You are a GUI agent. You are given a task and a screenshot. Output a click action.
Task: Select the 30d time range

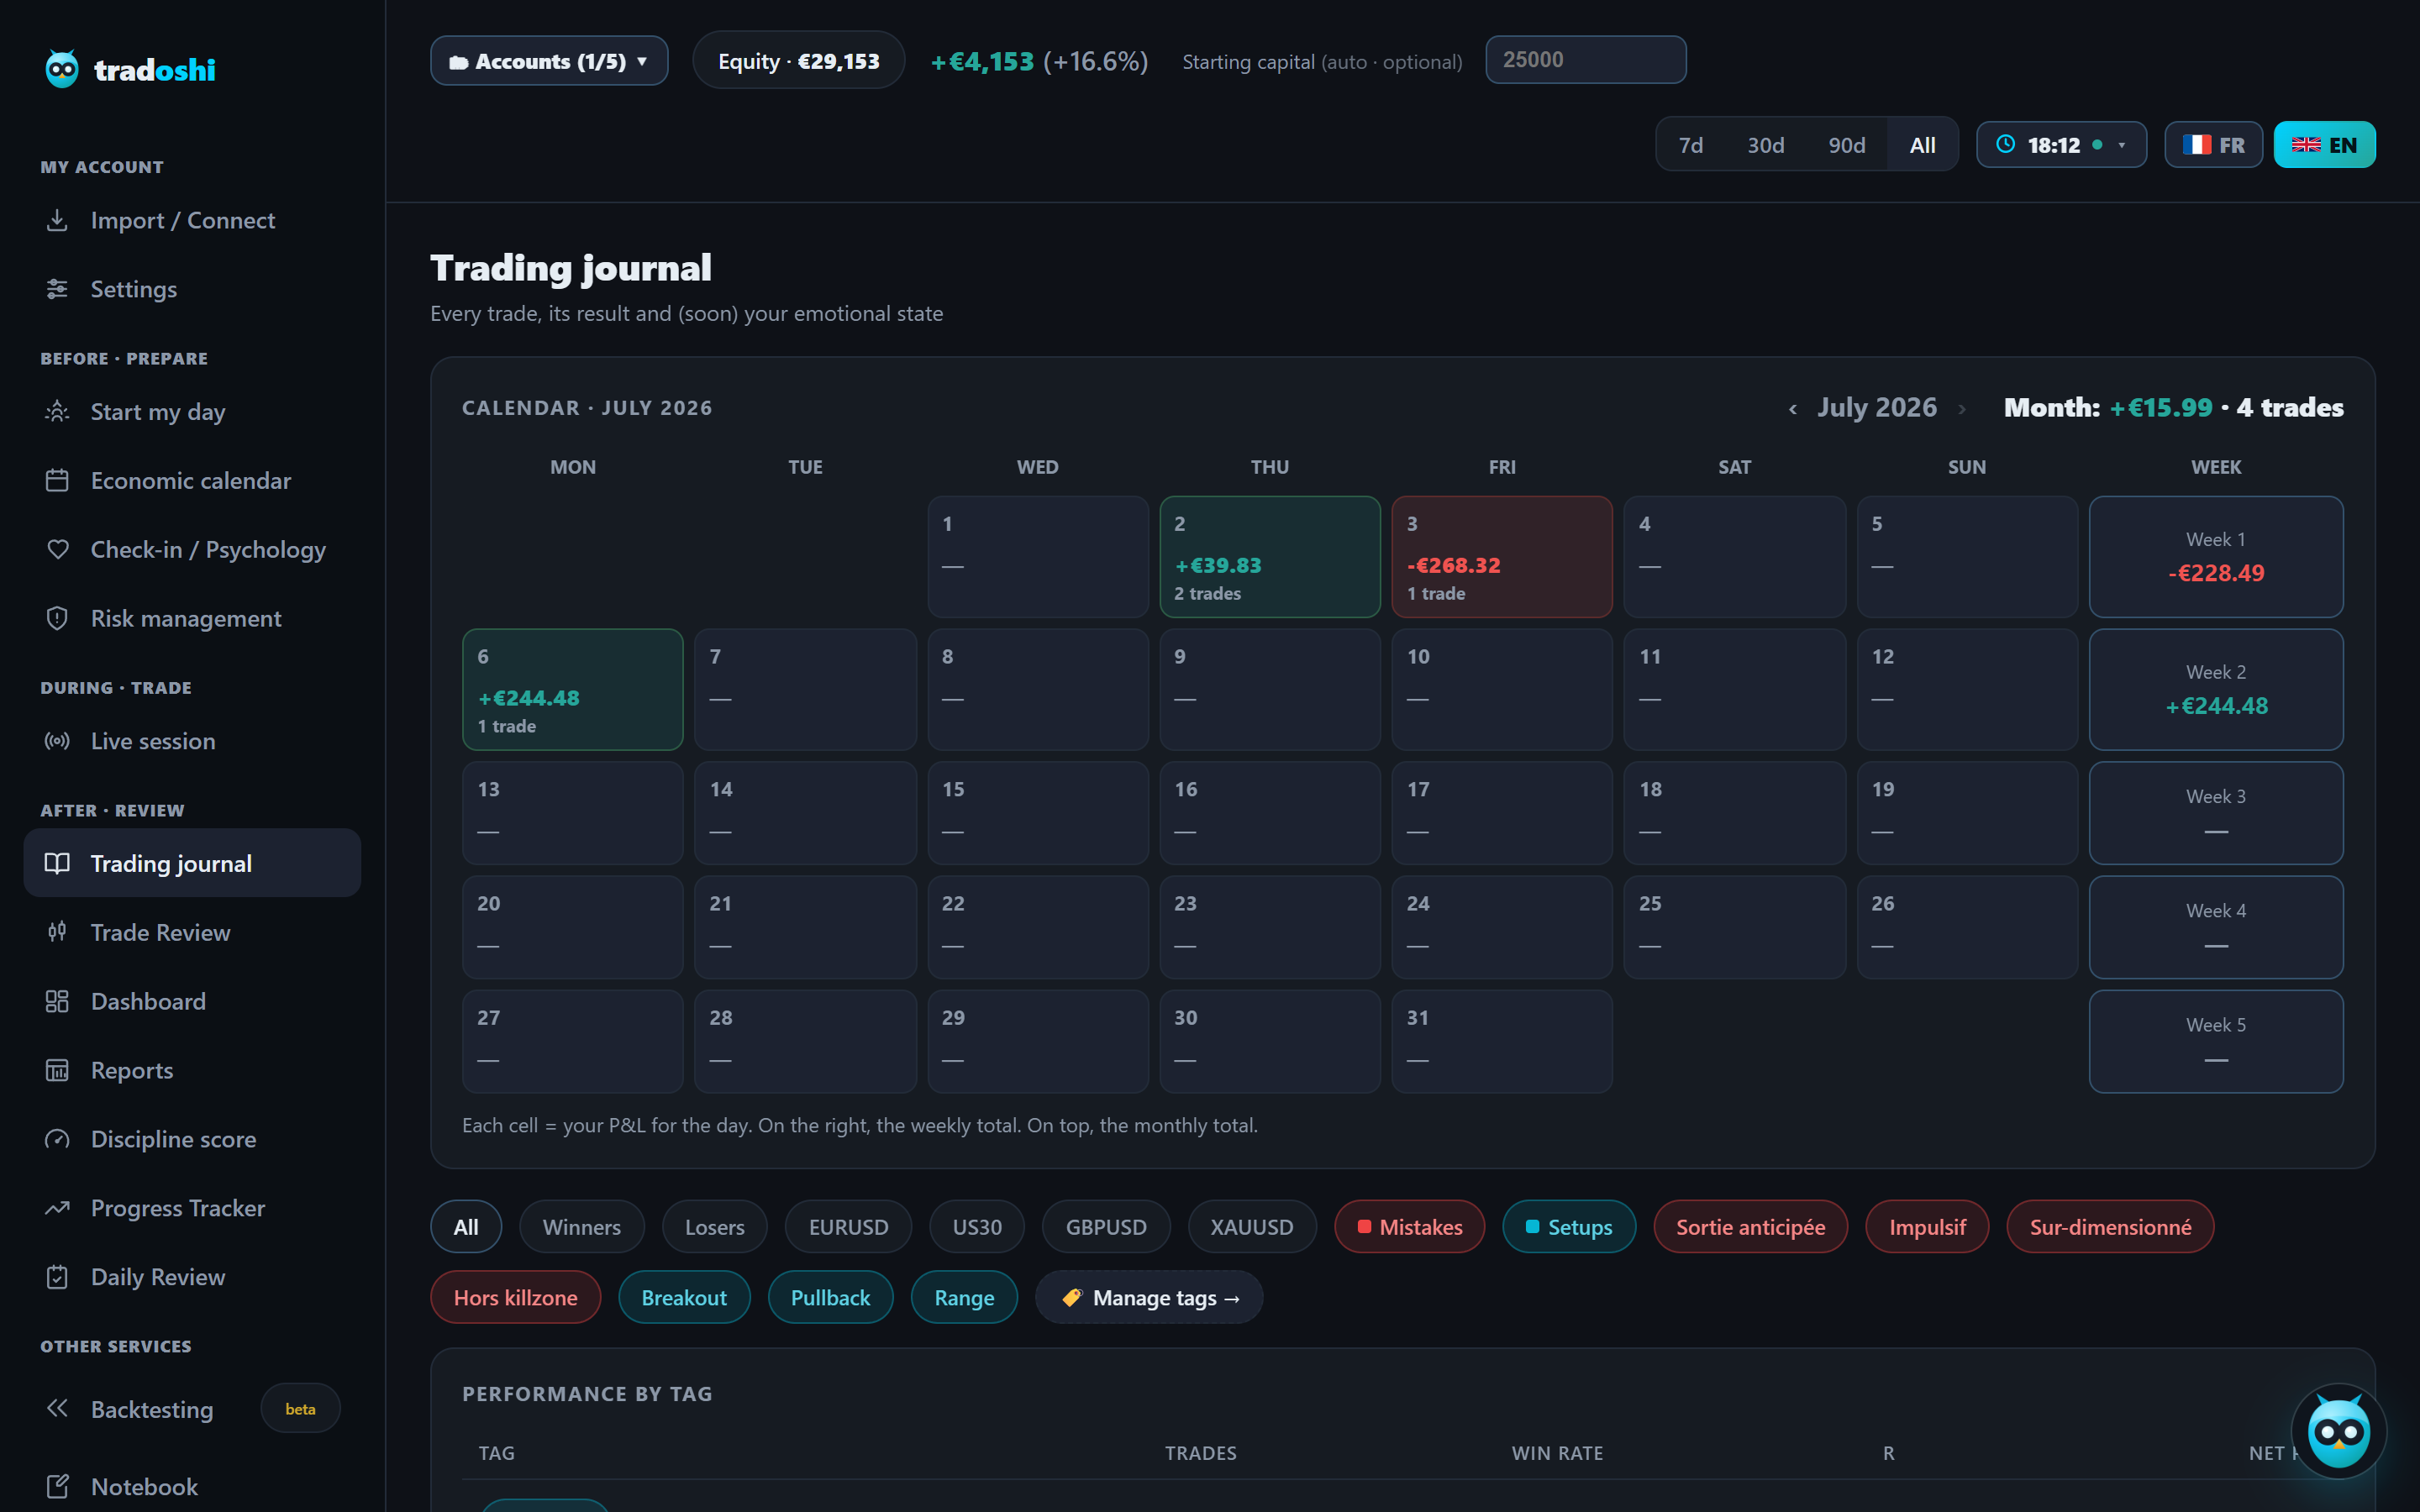1766,145
